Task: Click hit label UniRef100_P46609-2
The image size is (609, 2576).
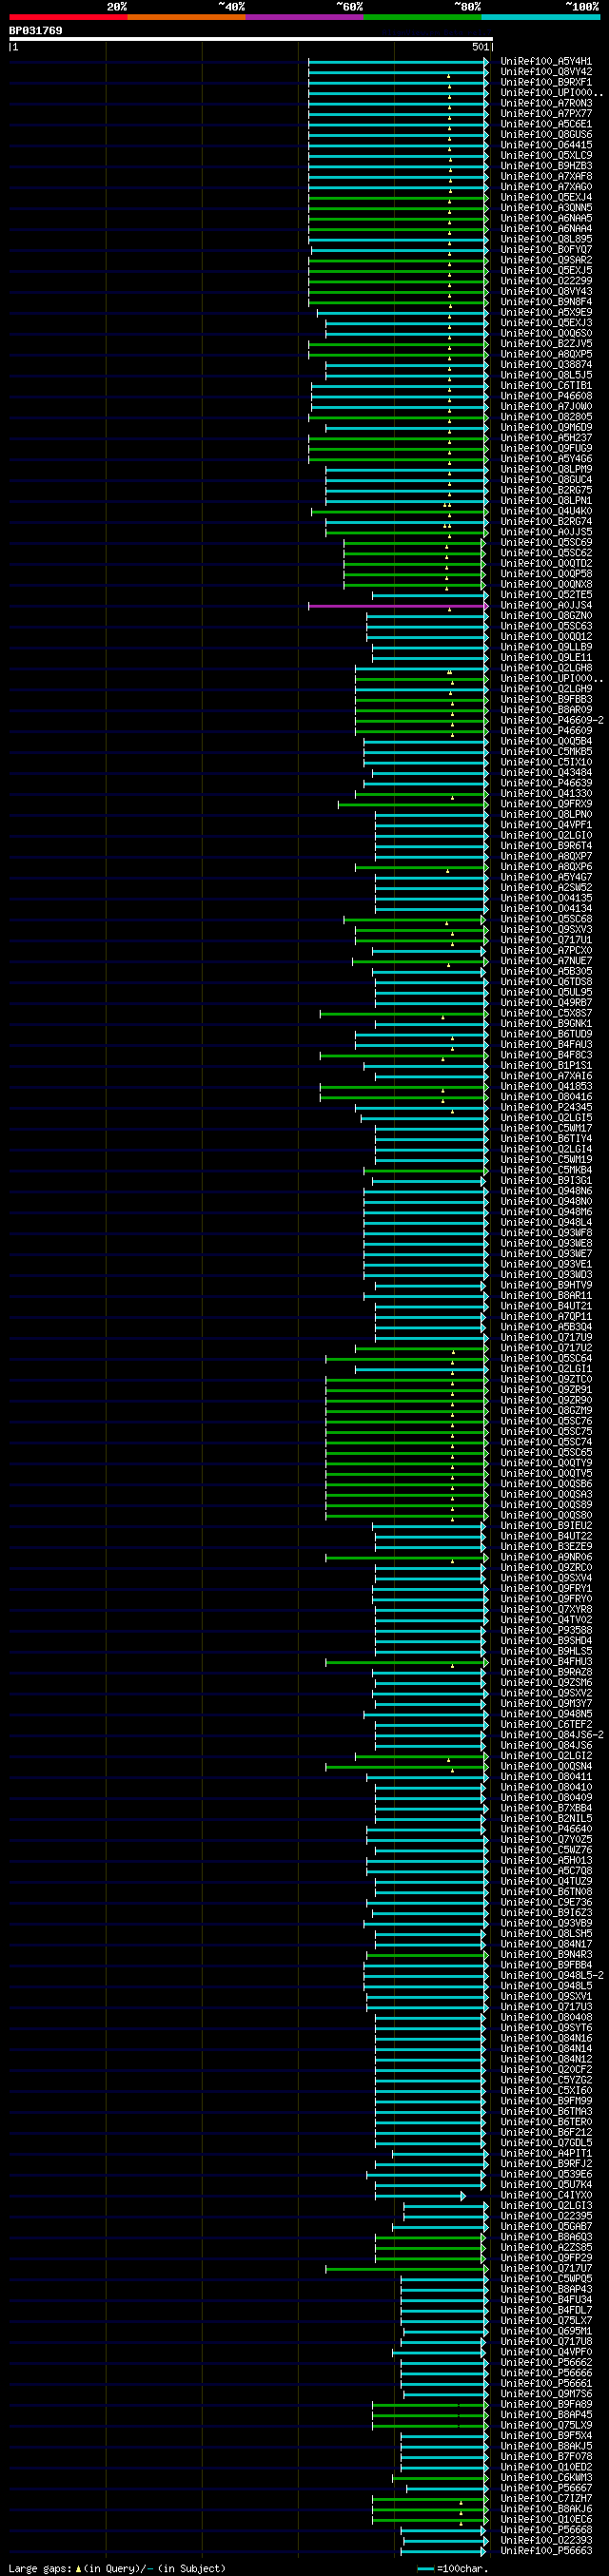Action: tap(552, 721)
